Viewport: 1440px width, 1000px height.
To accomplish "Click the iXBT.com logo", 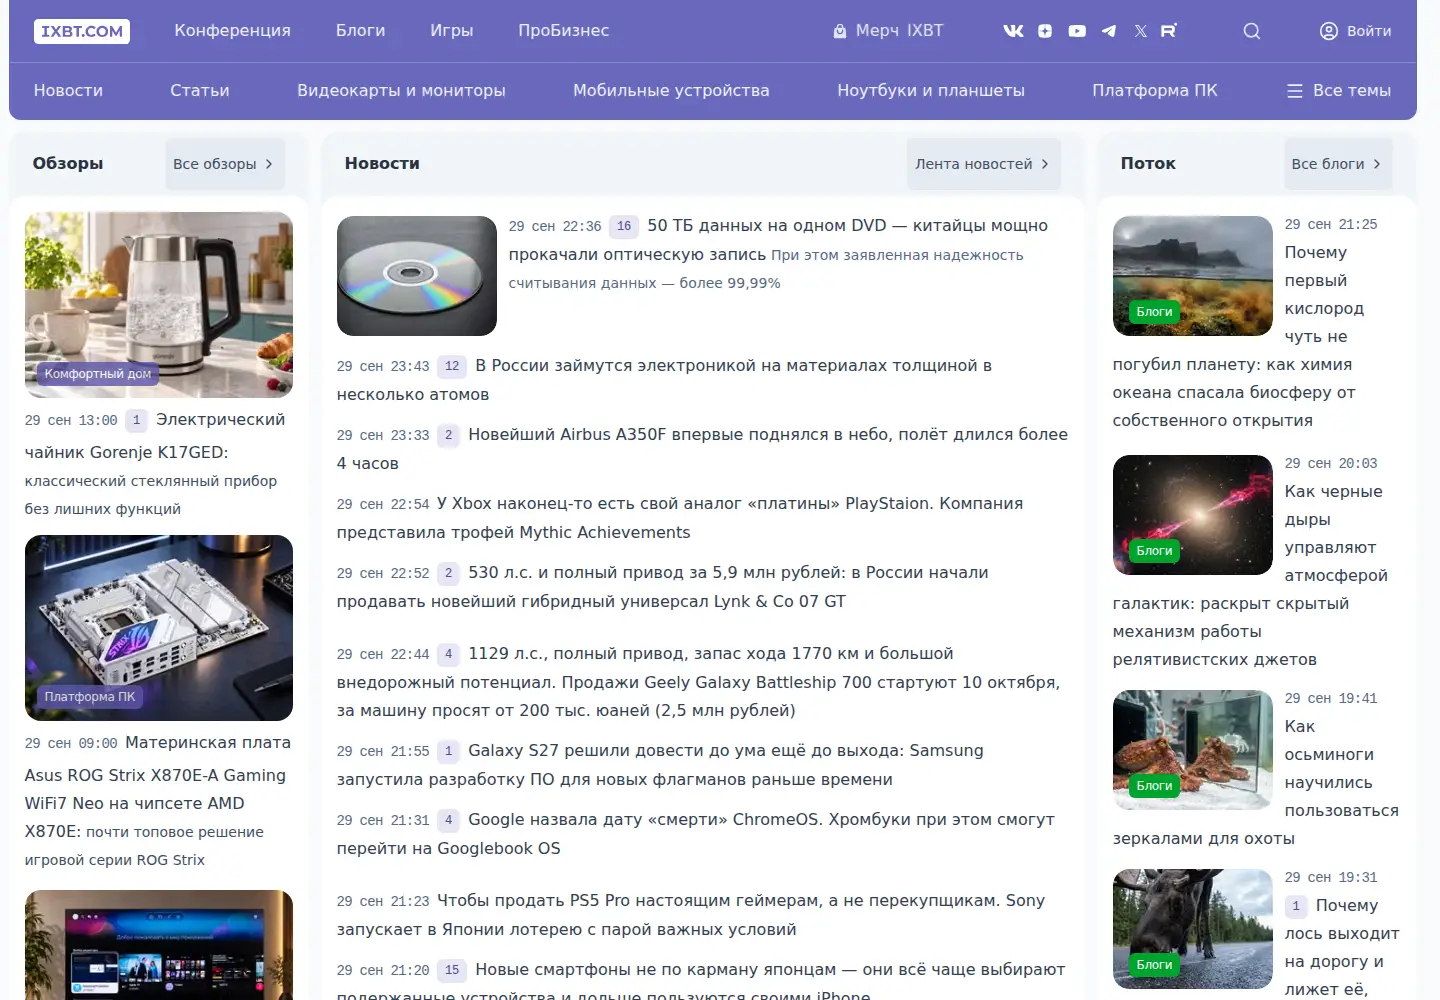I will (82, 31).
